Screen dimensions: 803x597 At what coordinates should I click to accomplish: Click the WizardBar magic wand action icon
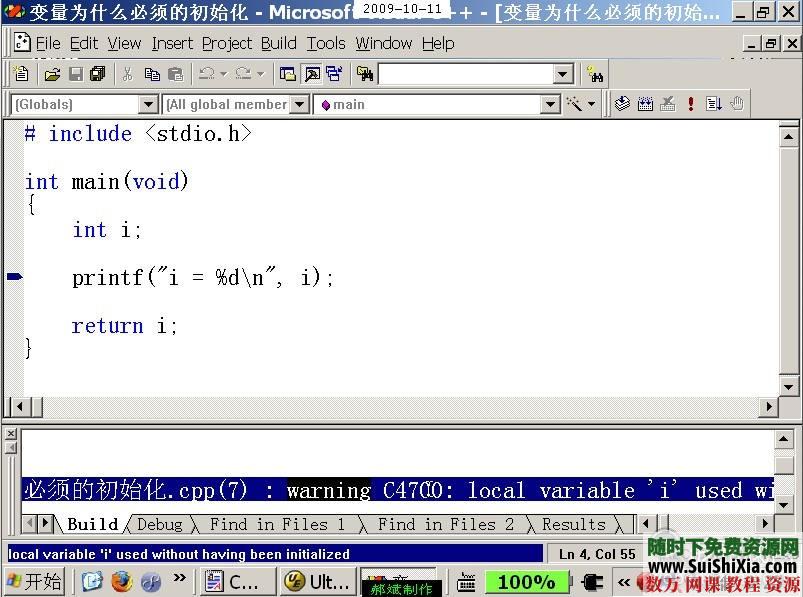click(577, 104)
